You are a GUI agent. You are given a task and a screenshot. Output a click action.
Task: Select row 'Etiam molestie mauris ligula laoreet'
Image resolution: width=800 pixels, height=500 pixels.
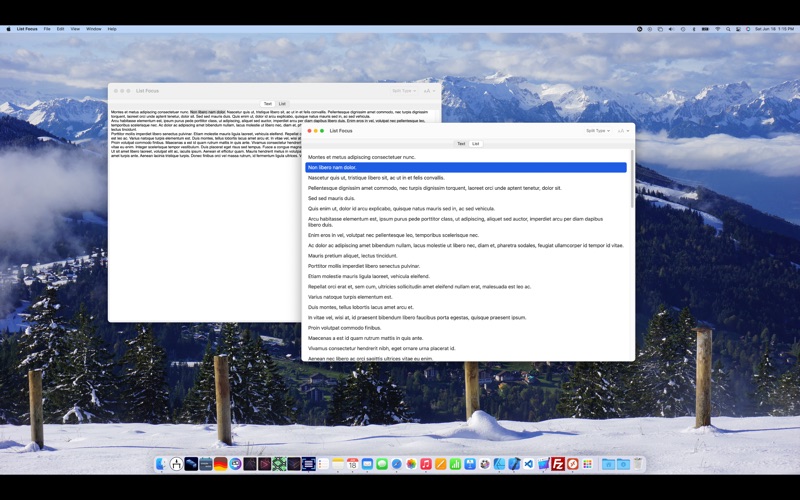[466, 276]
